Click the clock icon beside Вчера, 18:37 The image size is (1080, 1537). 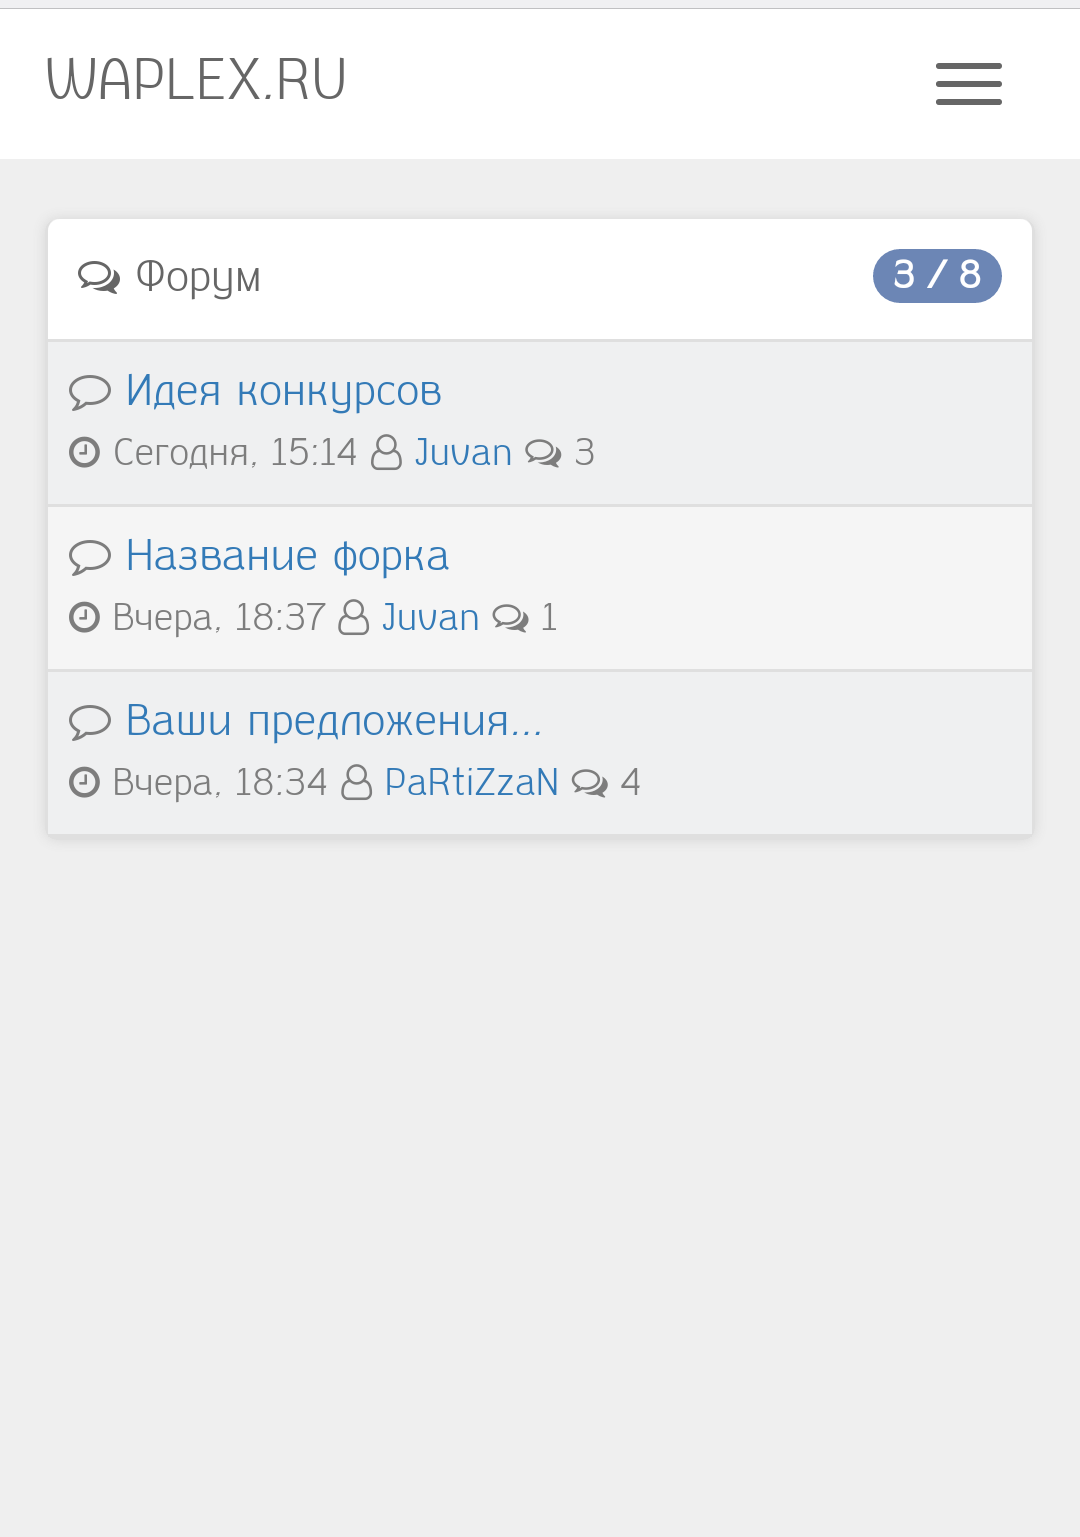(x=84, y=618)
